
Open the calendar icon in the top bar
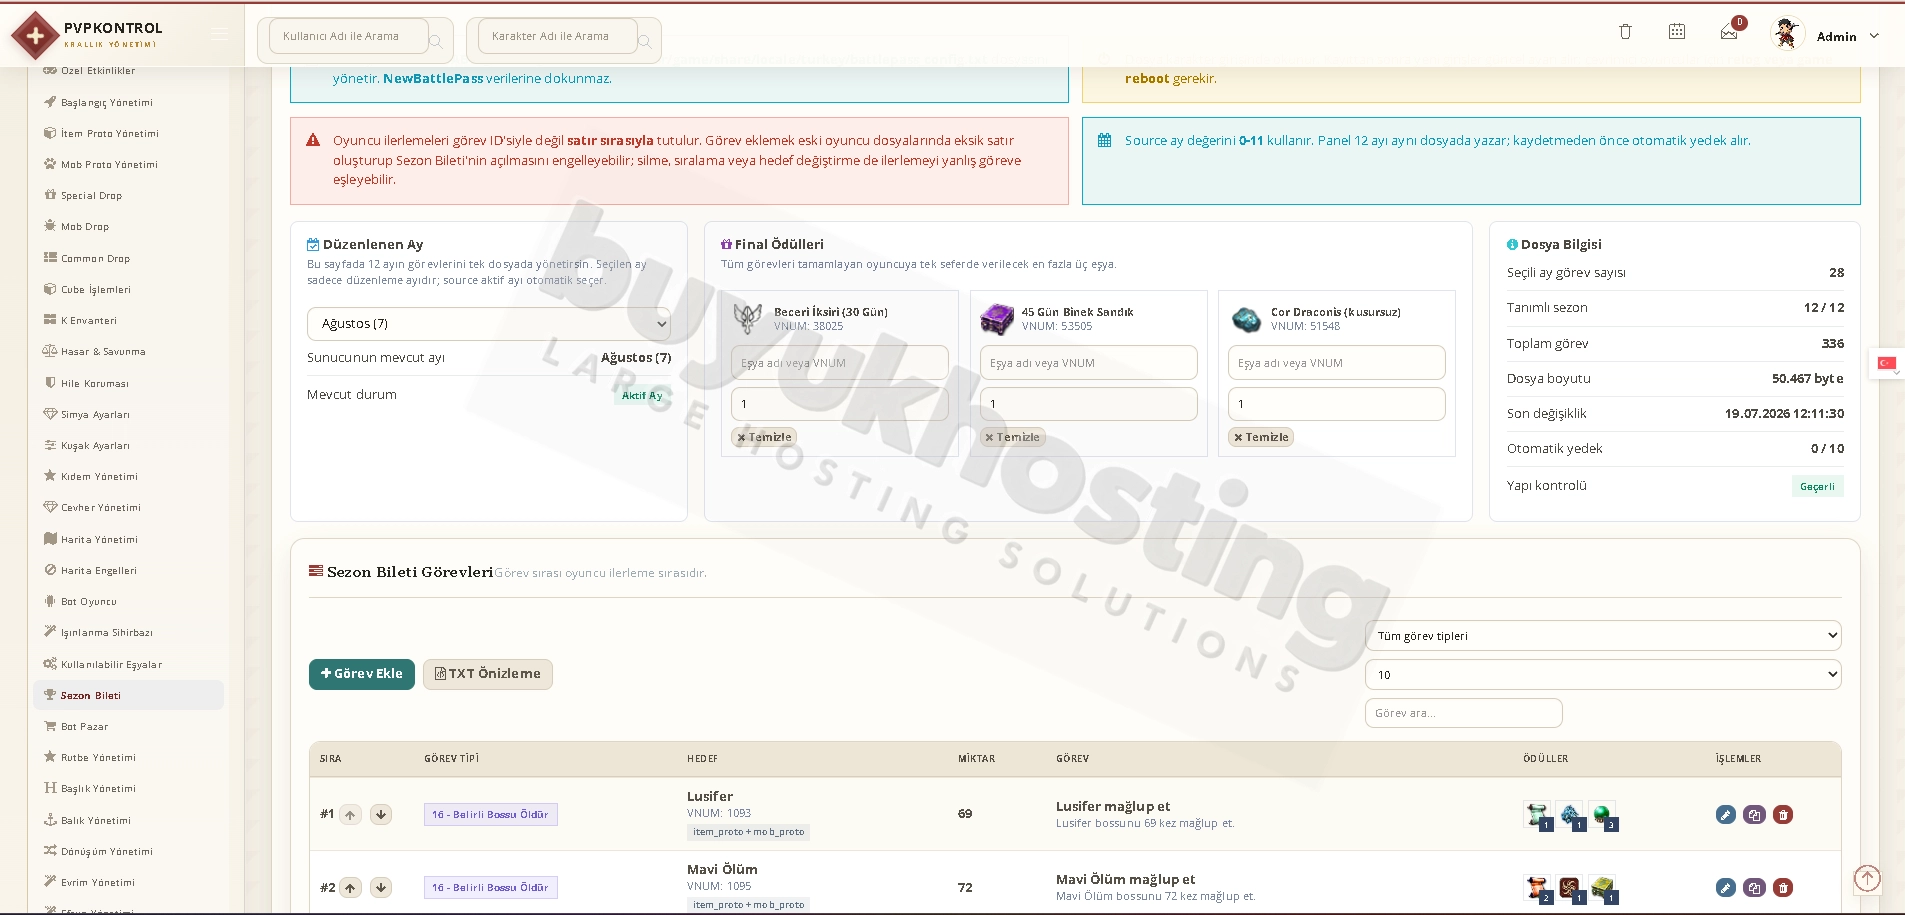pyautogui.click(x=1677, y=32)
